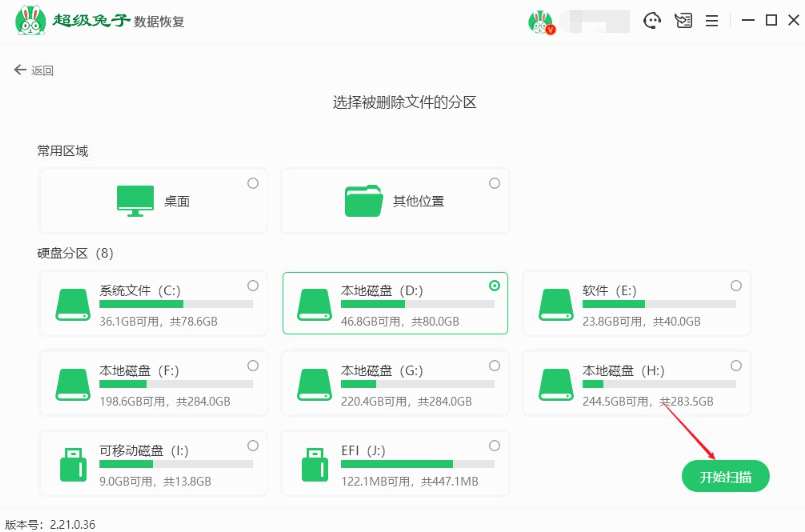
Task: Click the 可移动磁盘 (I:) label
Action: coord(144,451)
